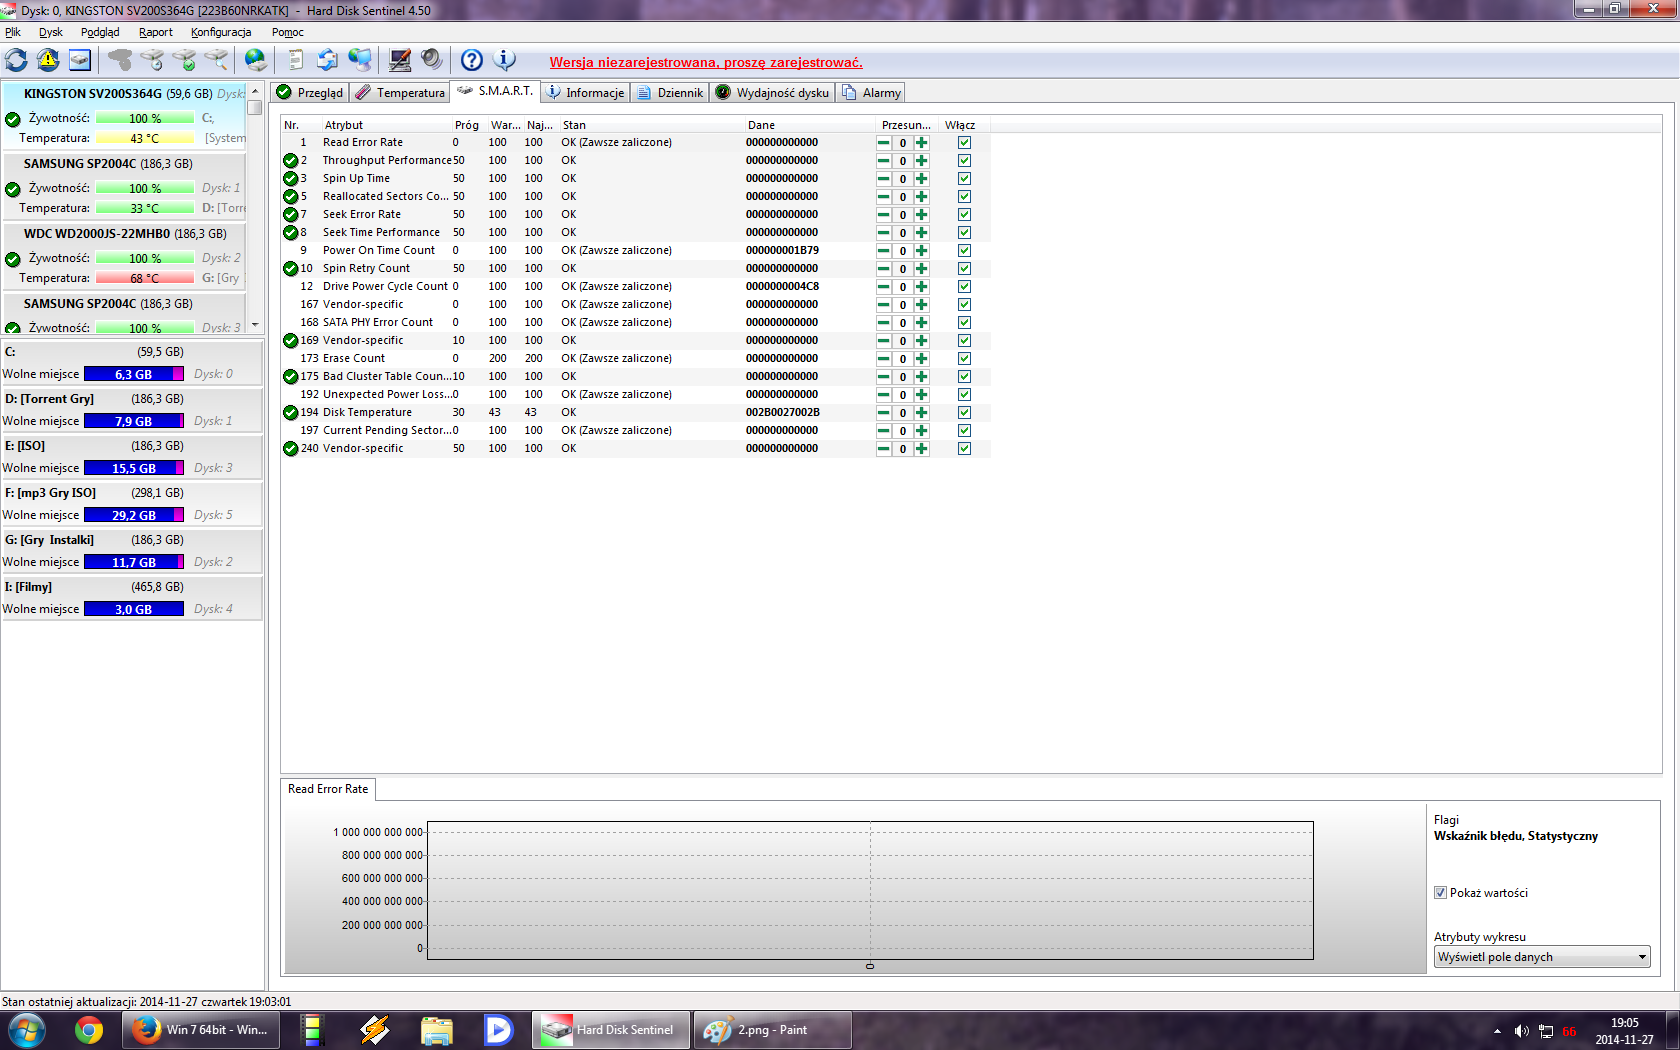The height and width of the screenshot is (1050, 1680).
Task: Select the SAMSUNG SP2004C disk on Dysk 1
Action: click(x=124, y=186)
